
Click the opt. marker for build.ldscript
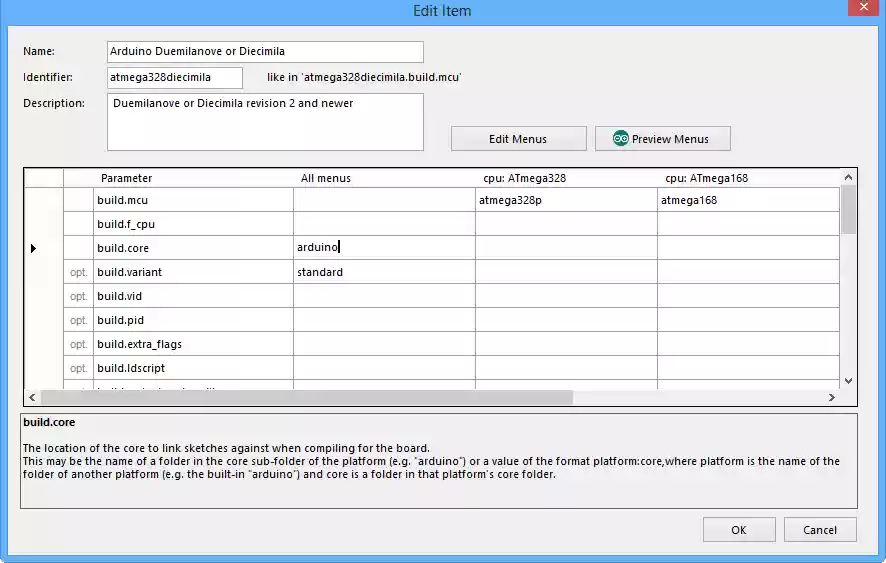click(x=79, y=369)
